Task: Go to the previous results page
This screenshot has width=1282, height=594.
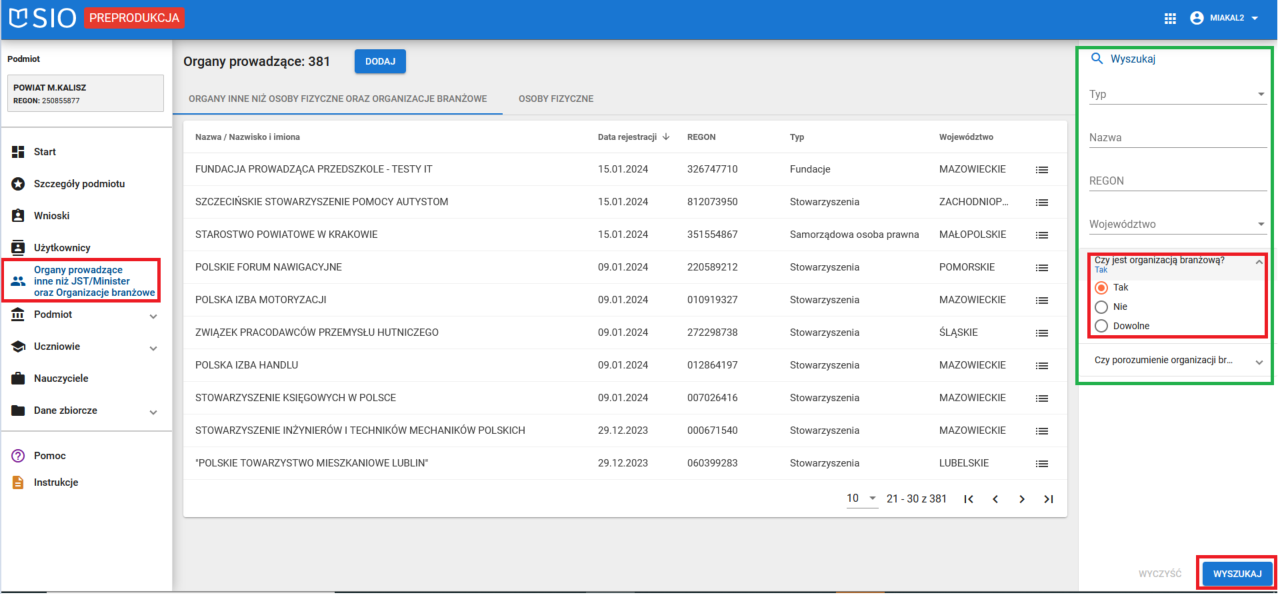Action: [x=995, y=499]
